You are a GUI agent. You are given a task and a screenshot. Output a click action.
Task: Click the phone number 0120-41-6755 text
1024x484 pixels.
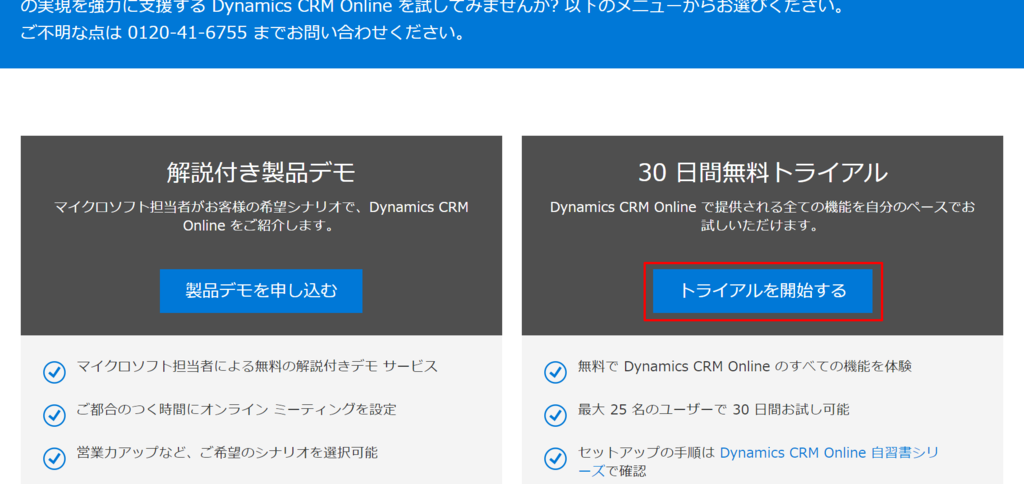[187, 33]
